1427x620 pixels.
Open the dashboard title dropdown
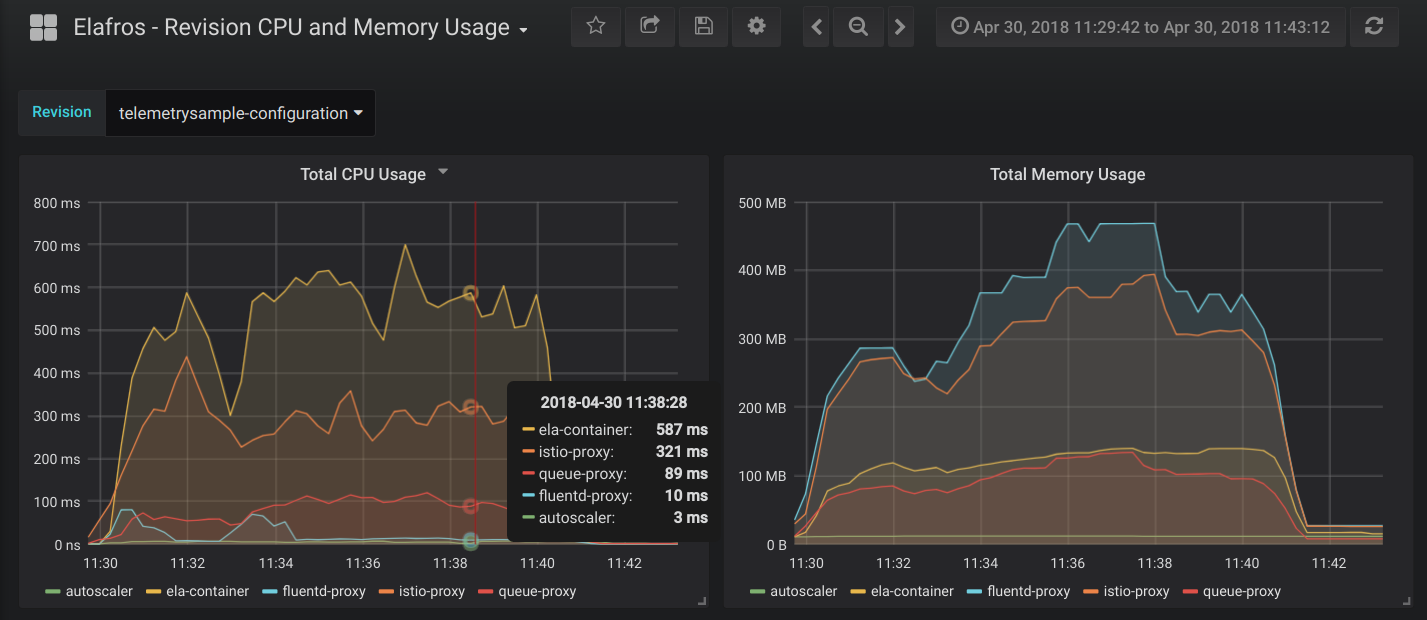tap(301, 28)
